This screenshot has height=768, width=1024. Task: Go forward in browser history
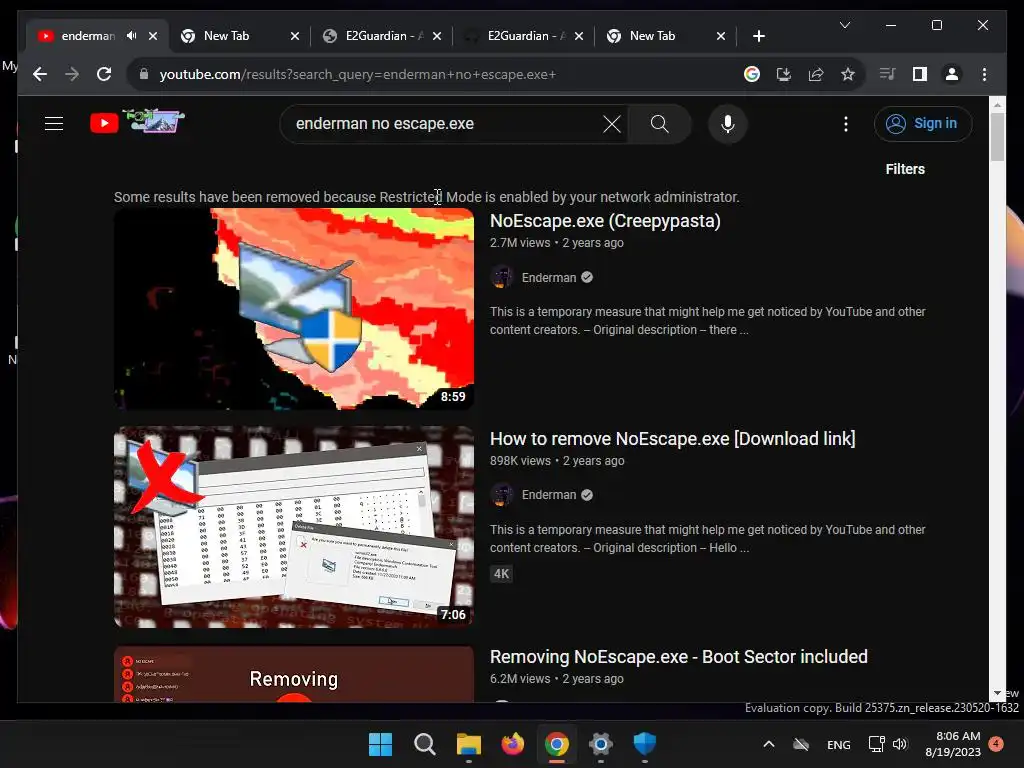click(x=72, y=74)
